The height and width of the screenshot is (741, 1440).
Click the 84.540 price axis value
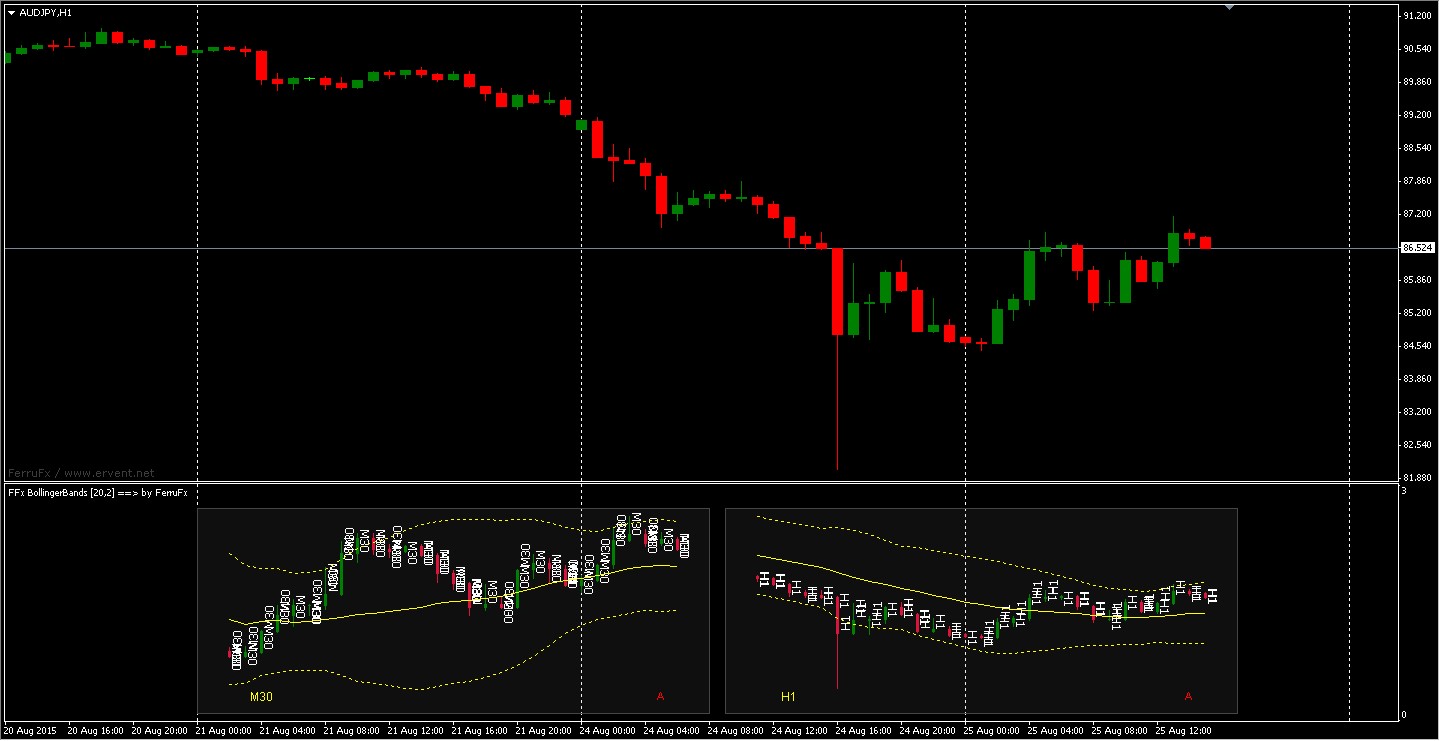pos(1417,346)
